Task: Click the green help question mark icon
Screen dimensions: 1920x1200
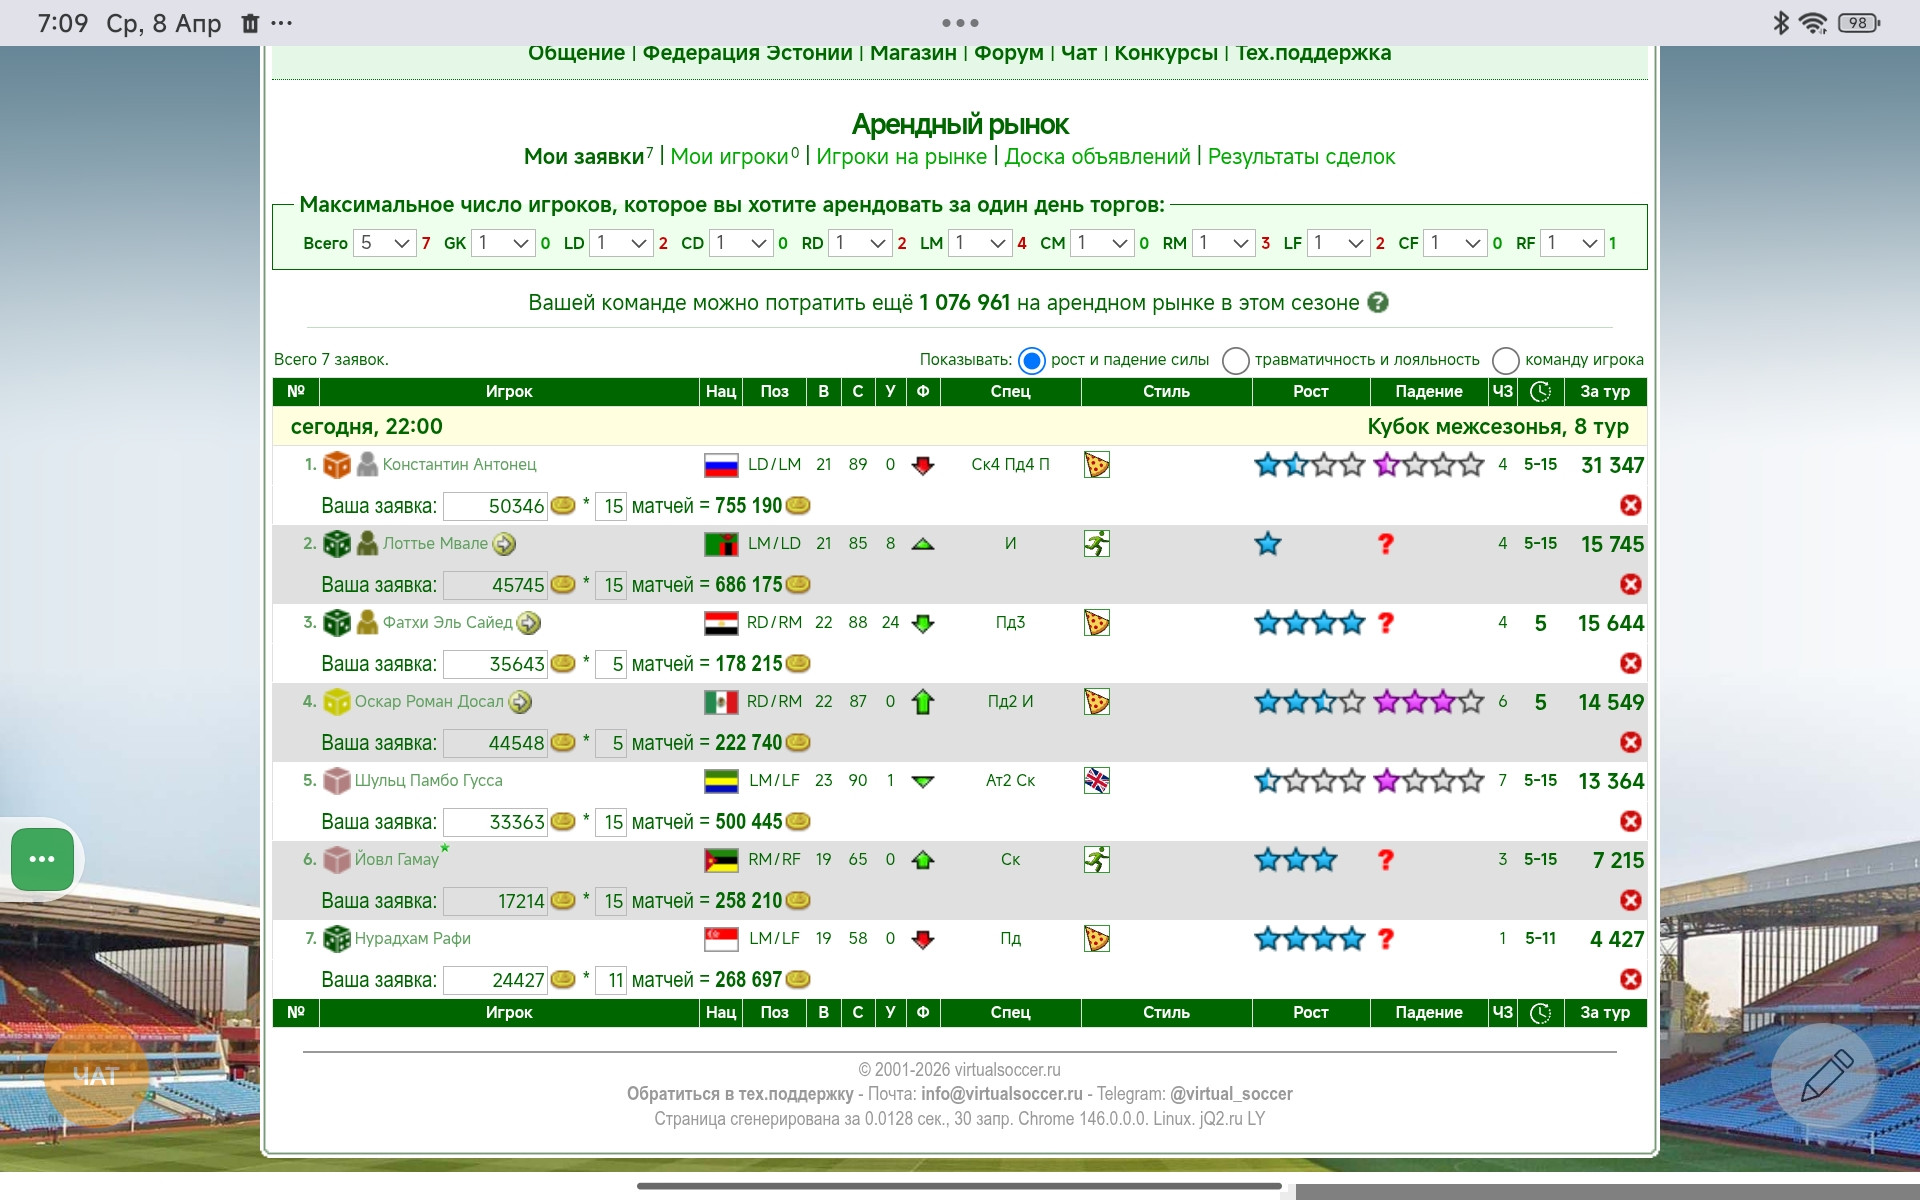Action: 1378,302
